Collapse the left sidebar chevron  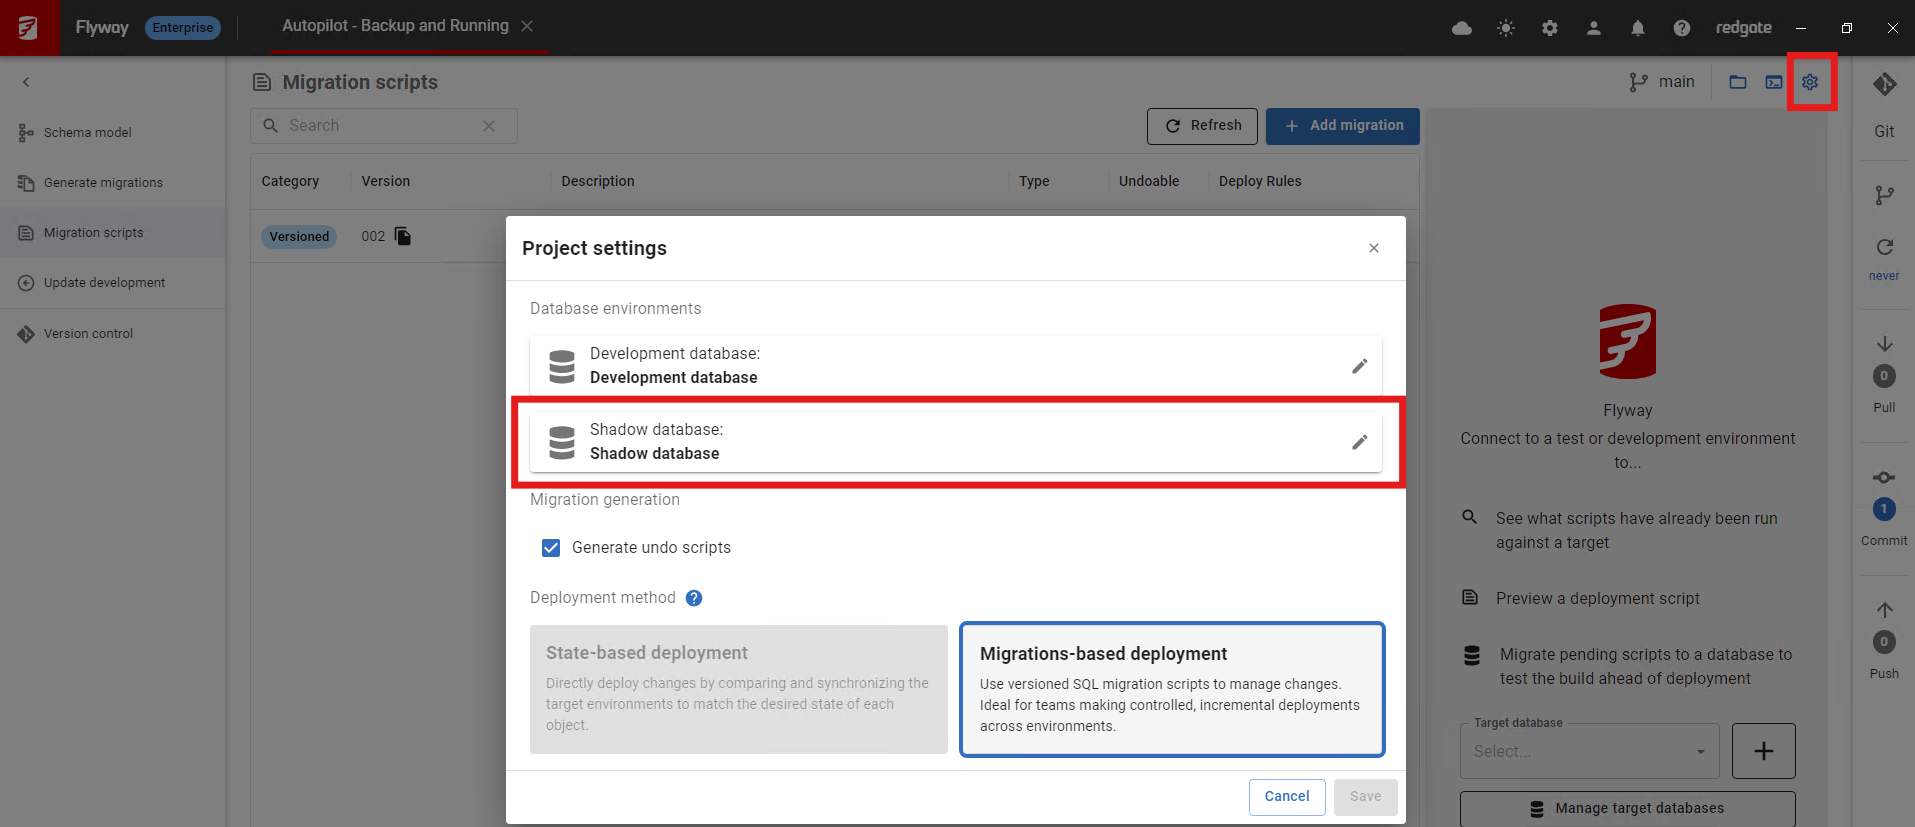[26, 82]
